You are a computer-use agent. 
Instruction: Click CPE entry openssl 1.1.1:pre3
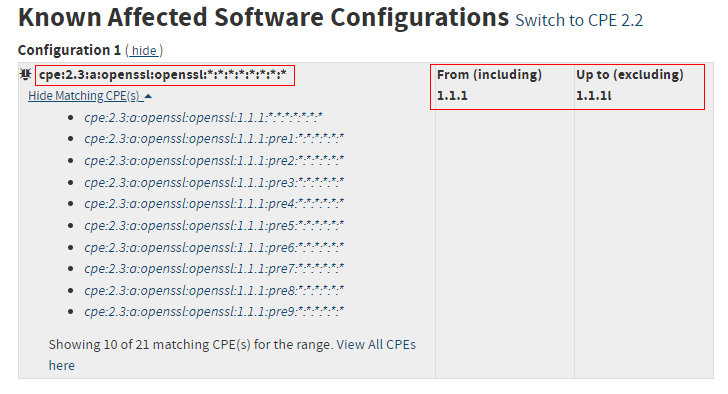[214, 182]
